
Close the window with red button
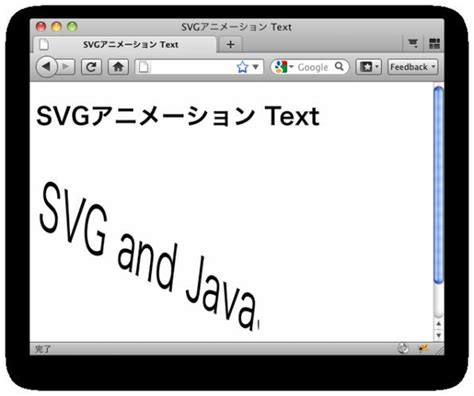tap(41, 27)
